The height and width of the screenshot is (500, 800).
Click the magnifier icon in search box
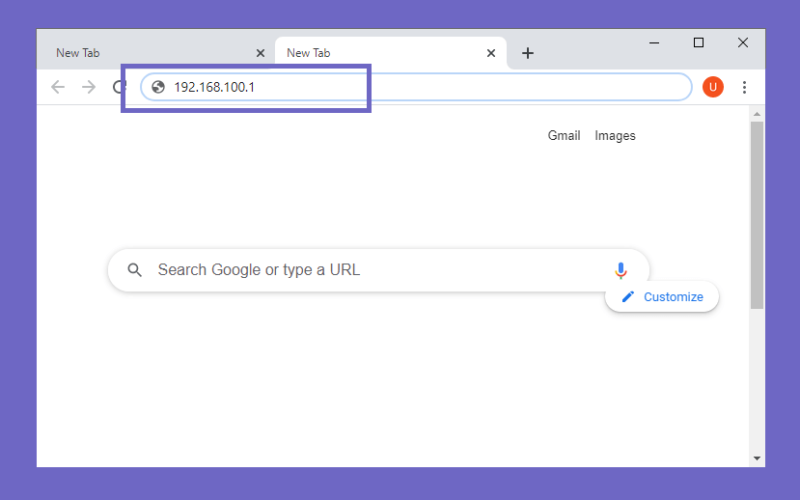click(135, 270)
